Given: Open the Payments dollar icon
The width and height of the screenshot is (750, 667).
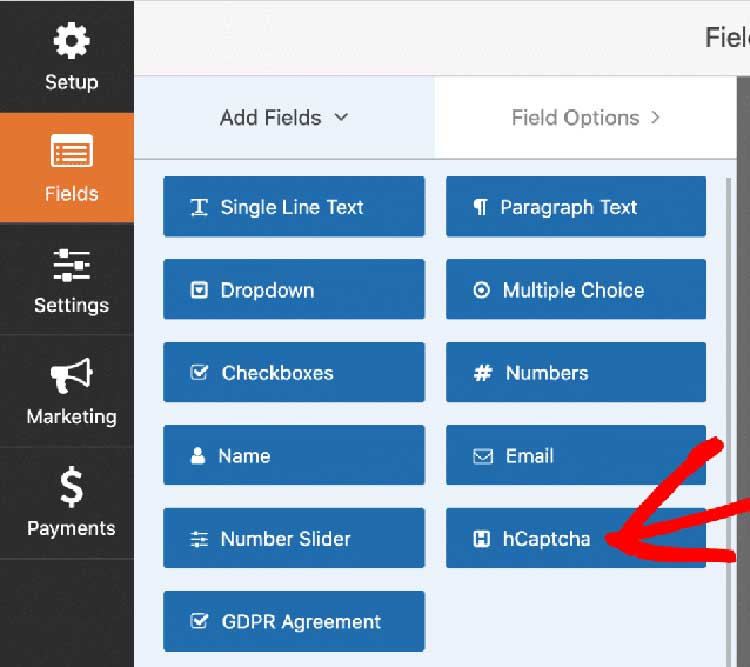Looking at the screenshot, I should [x=72, y=487].
